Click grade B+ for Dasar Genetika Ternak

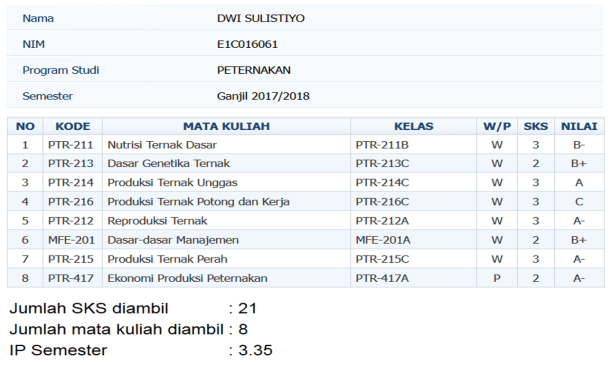[579, 164]
